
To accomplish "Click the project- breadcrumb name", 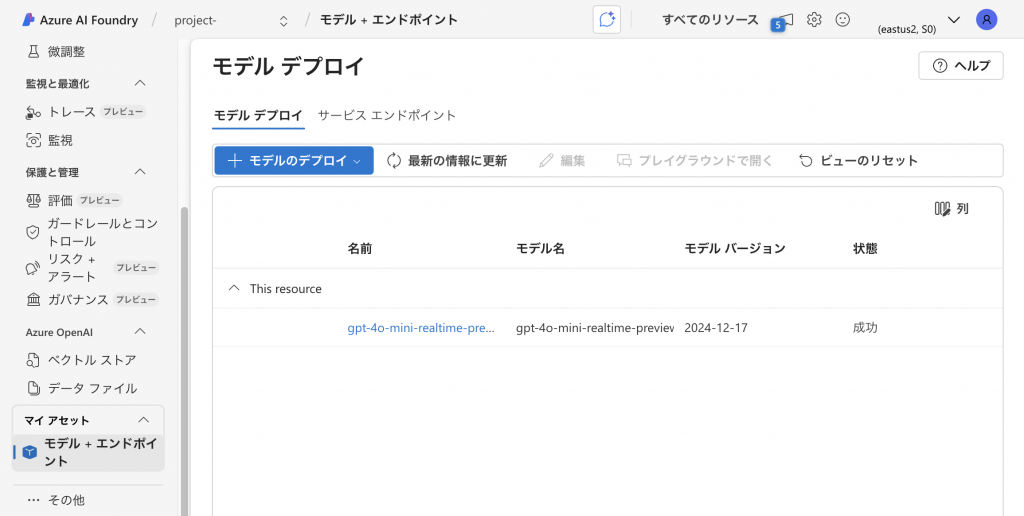I will coord(195,20).
